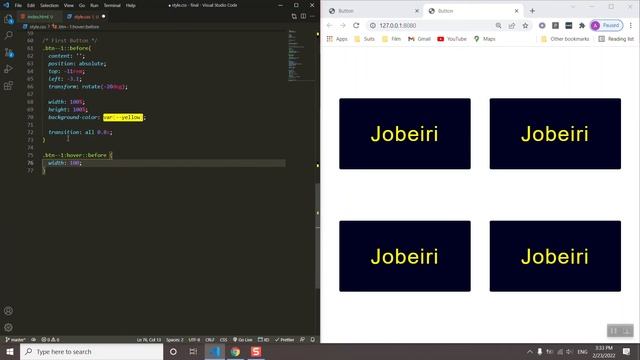Open YouTube bookmark
This screenshot has width=640, height=360.
click(452, 39)
